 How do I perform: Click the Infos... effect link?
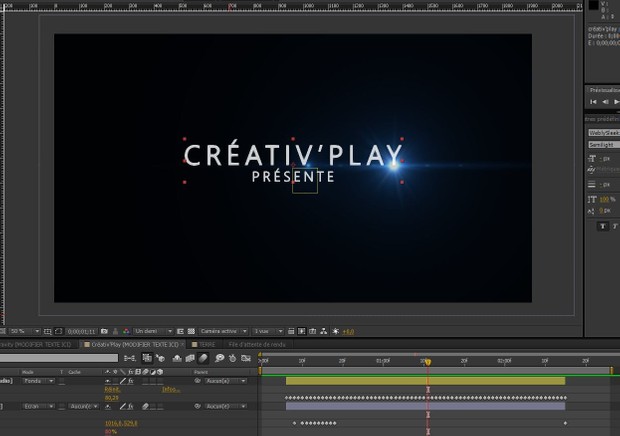pyautogui.click(x=171, y=390)
